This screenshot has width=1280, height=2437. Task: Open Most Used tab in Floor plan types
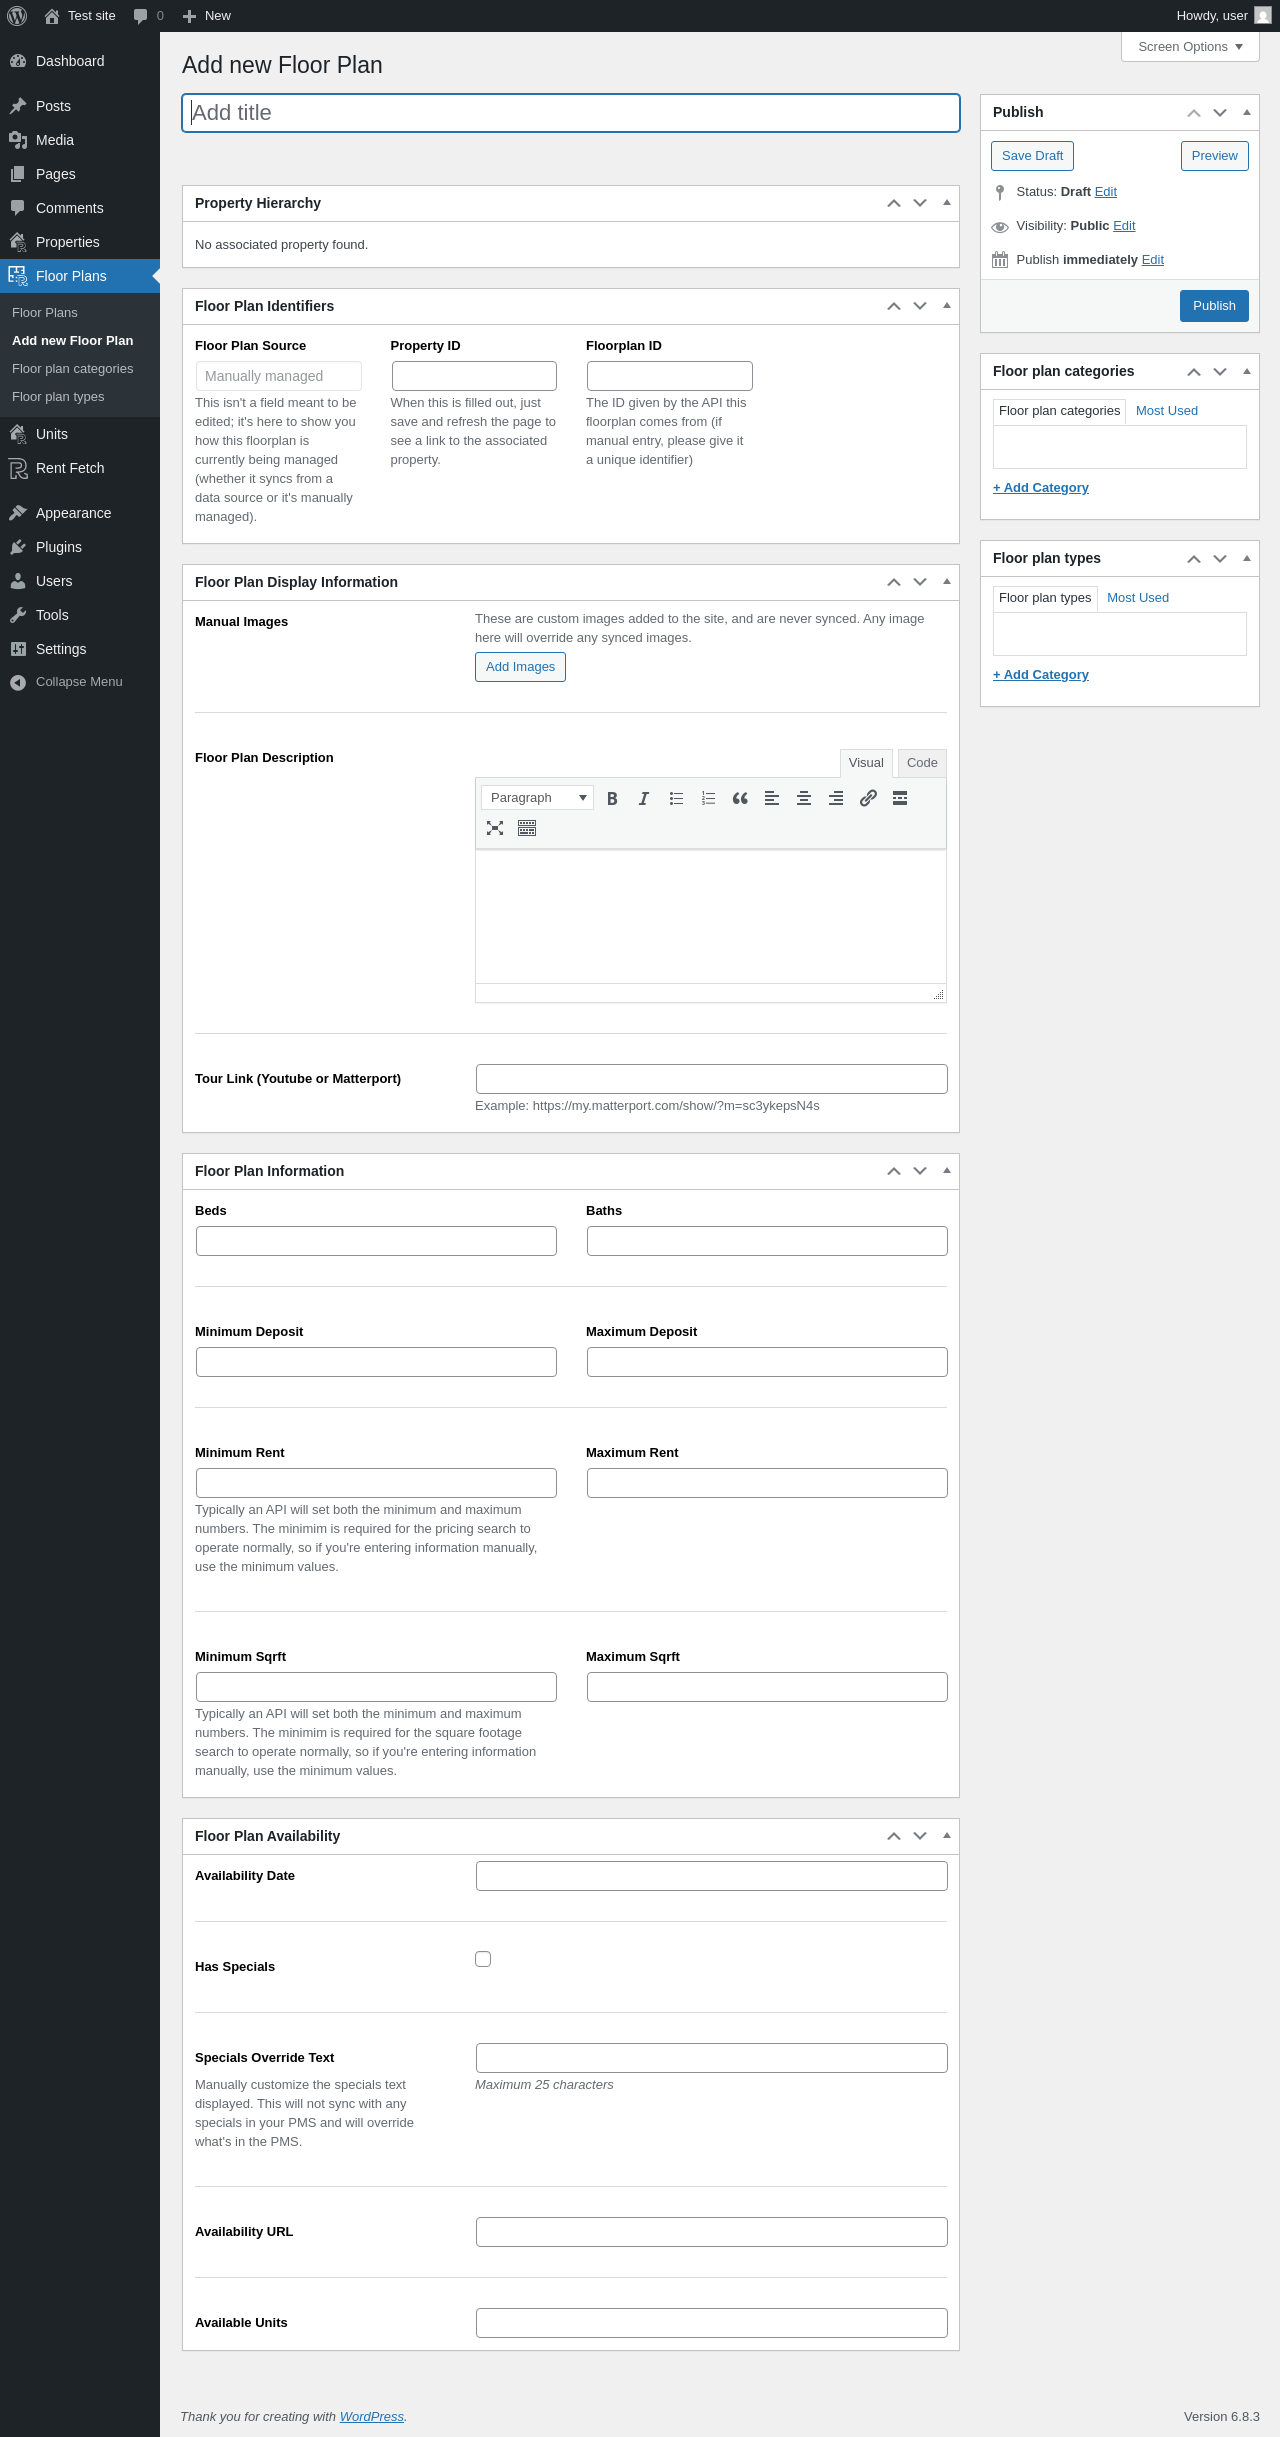click(x=1137, y=598)
